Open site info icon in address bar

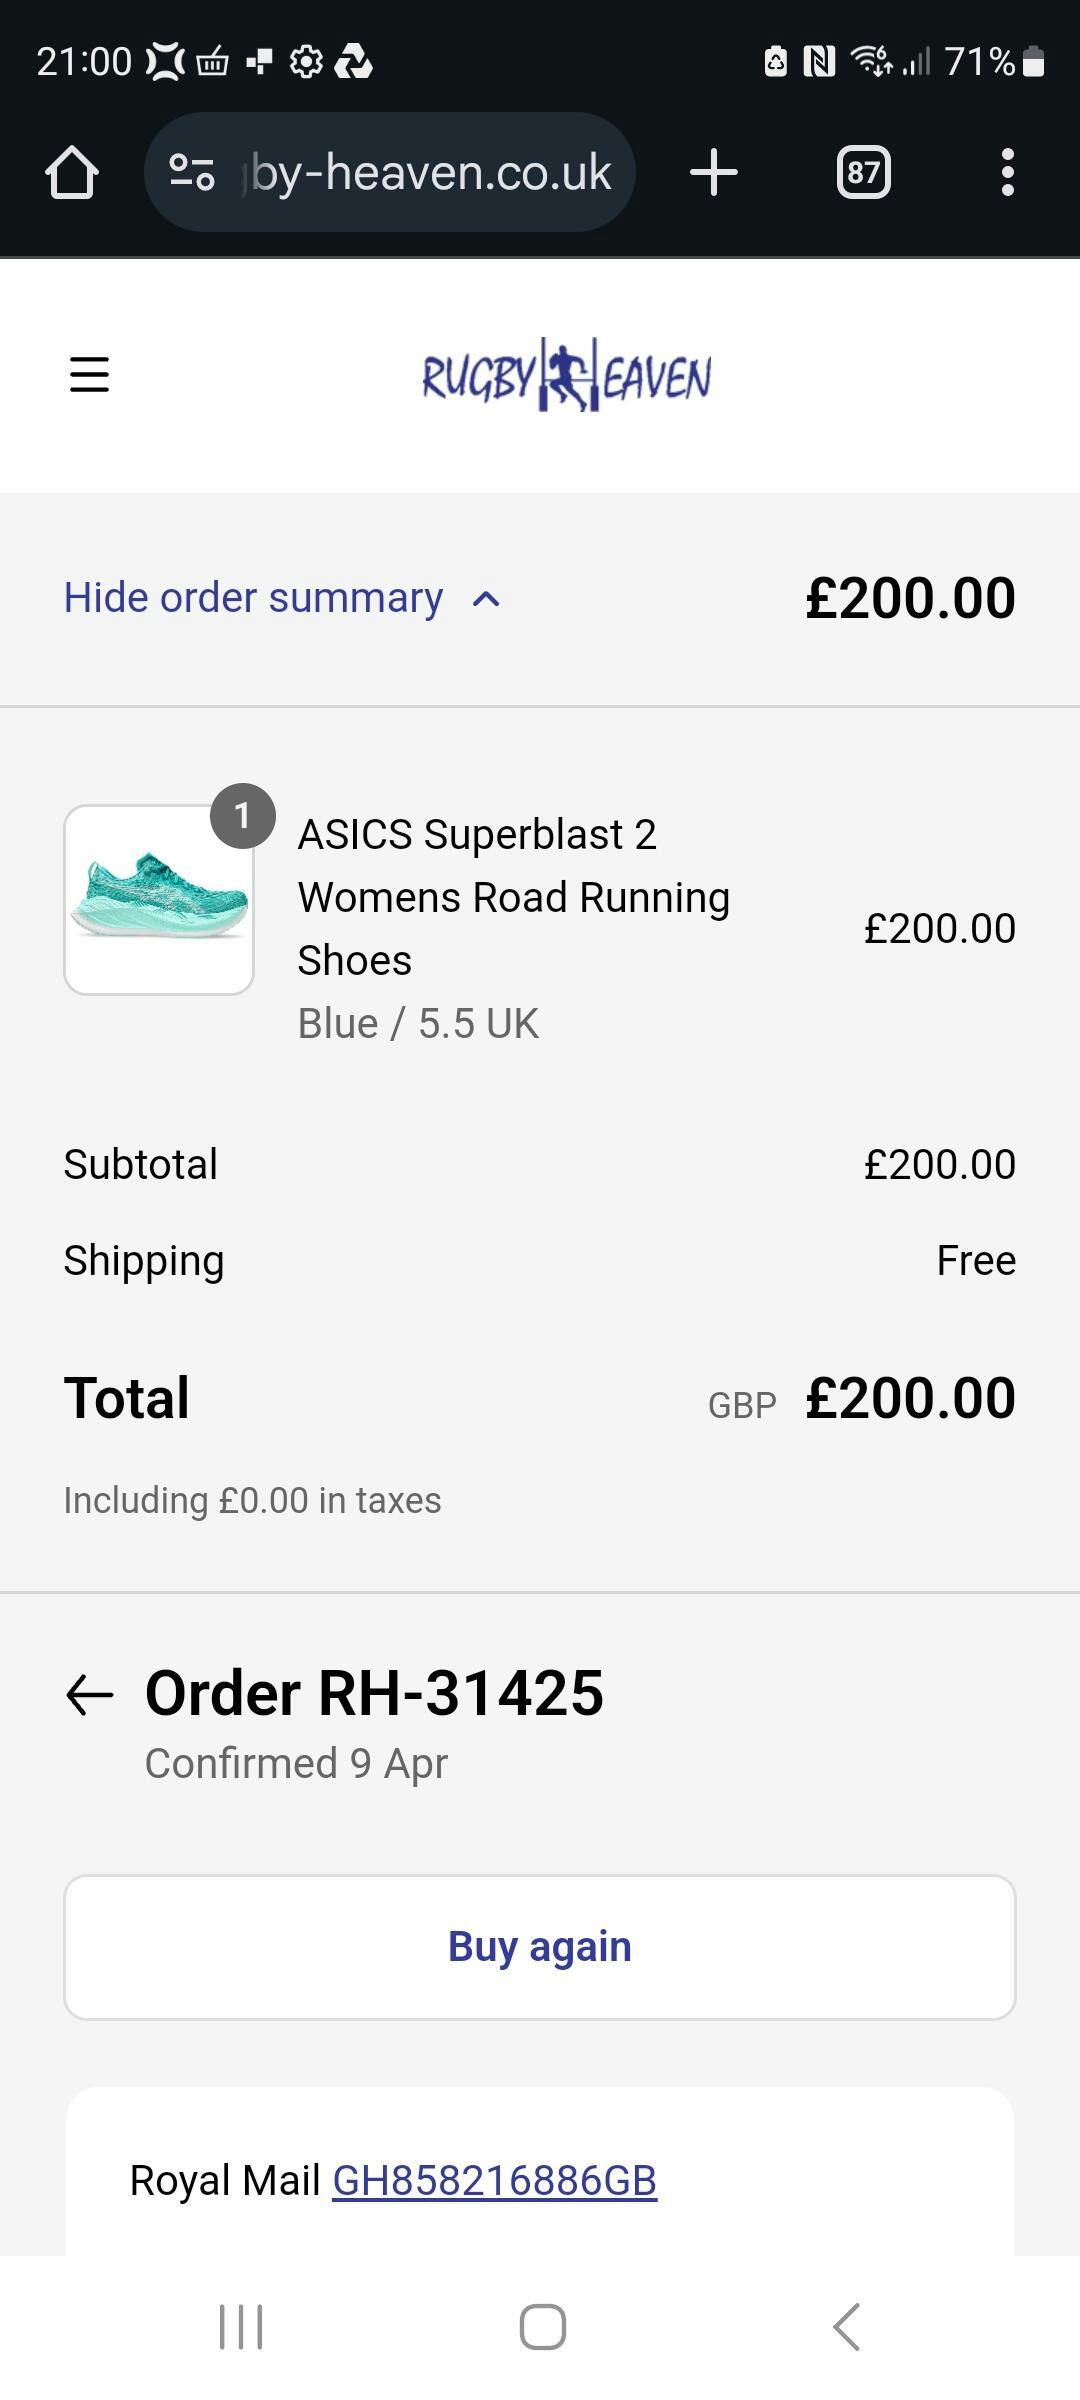(x=192, y=172)
